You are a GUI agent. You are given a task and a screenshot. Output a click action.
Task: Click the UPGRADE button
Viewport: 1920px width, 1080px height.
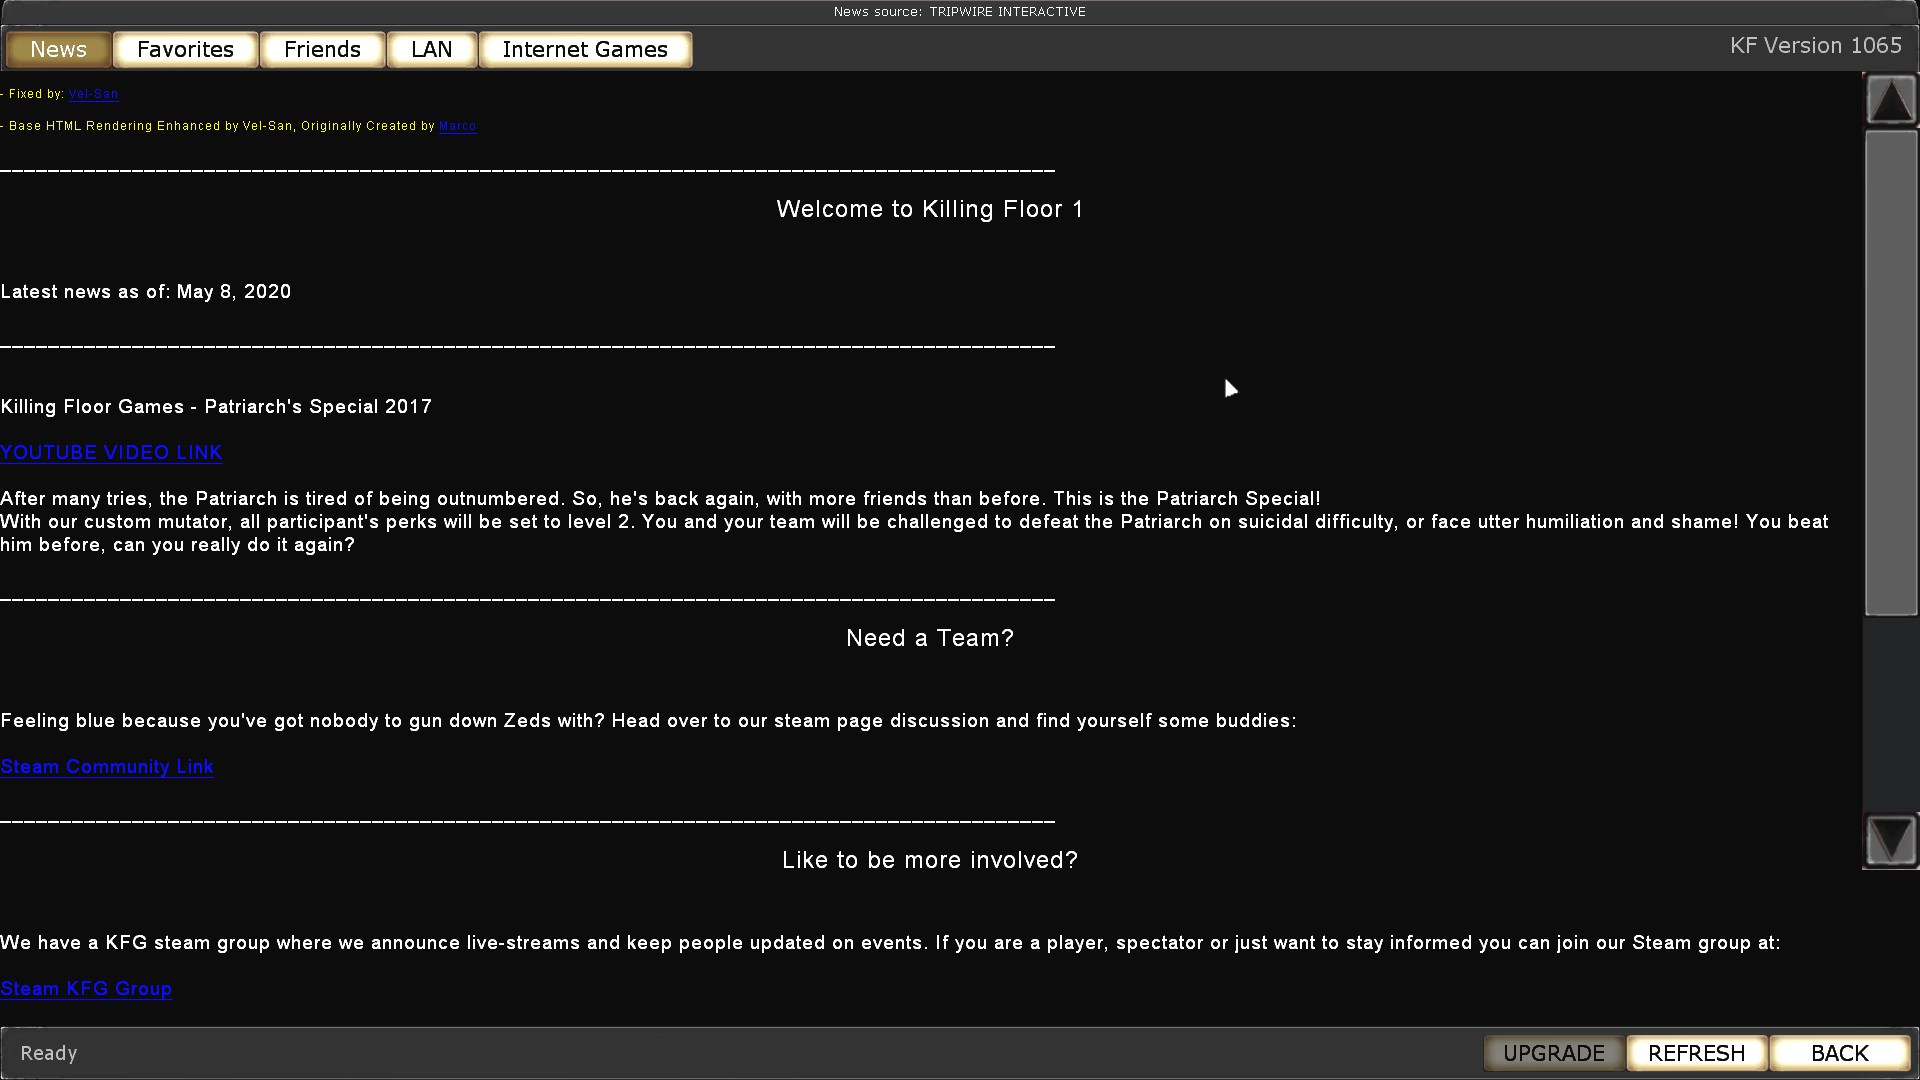point(1554,1053)
